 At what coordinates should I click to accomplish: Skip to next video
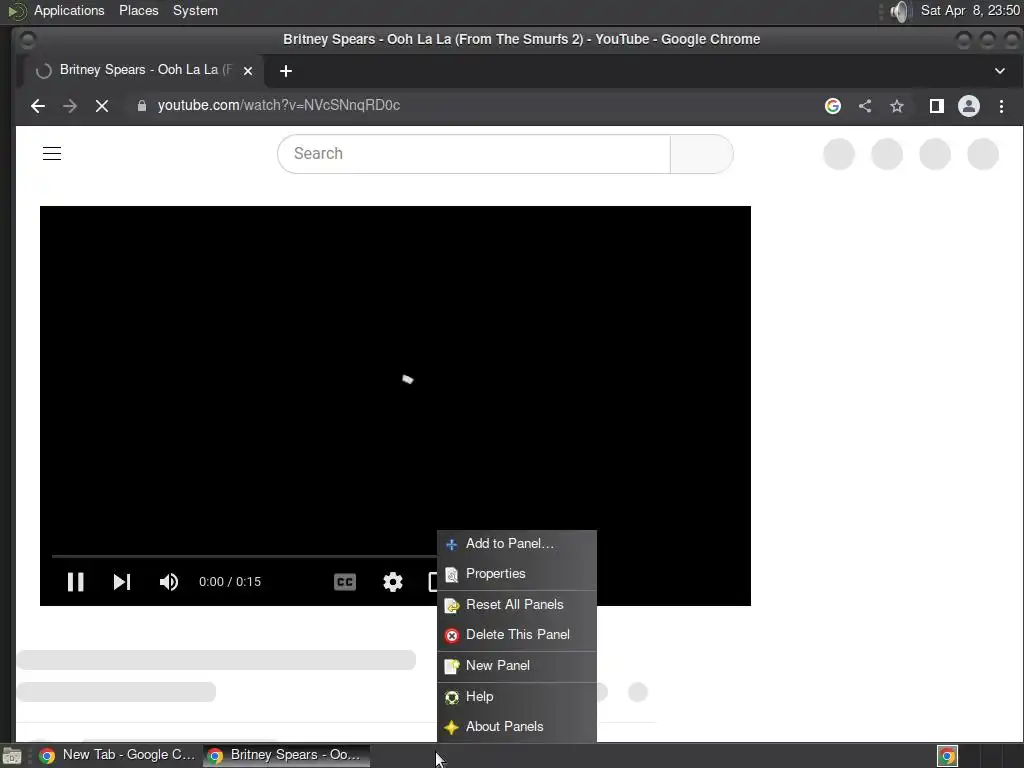coord(121,582)
